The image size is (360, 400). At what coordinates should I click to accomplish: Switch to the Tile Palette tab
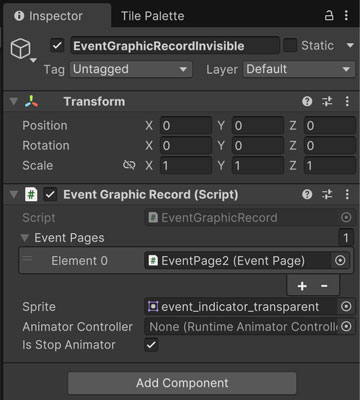pyautogui.click(x=153, y=16)
